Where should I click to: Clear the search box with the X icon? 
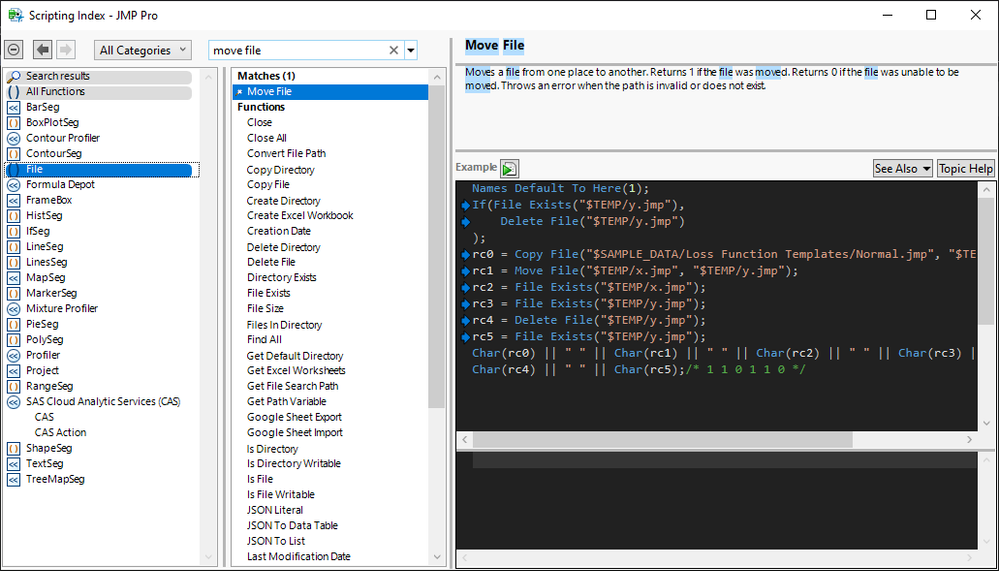[x=394, y=50]
